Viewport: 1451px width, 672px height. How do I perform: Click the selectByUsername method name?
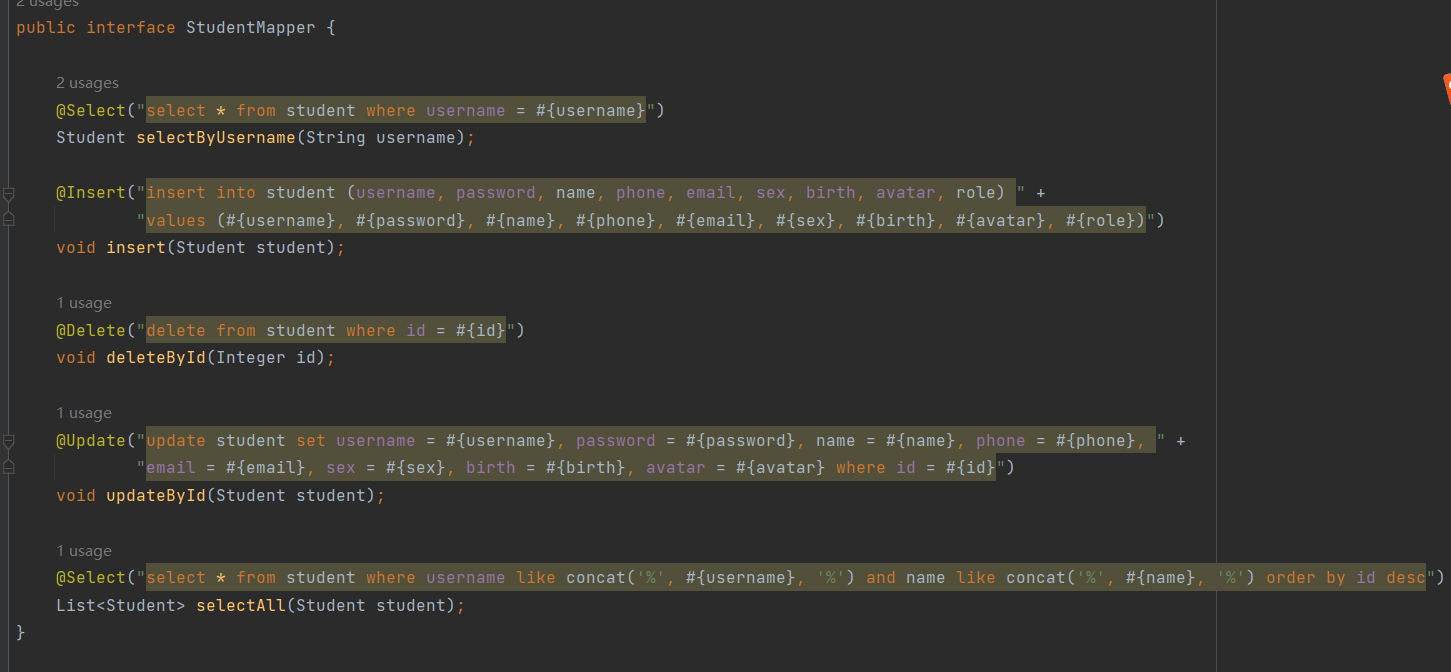click(216, 138)
